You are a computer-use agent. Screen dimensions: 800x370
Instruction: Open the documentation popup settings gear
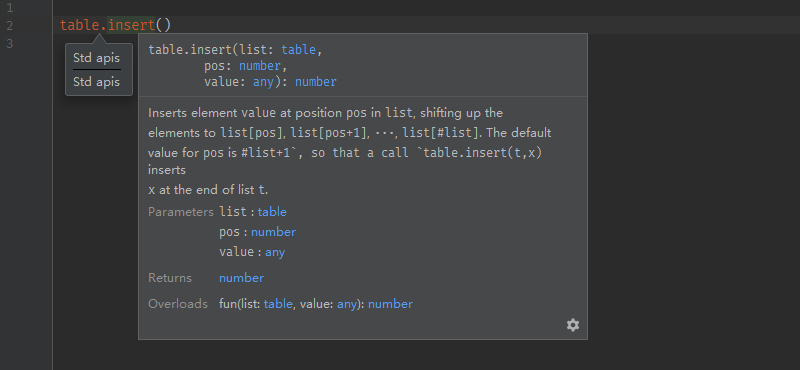pos(573,325)
